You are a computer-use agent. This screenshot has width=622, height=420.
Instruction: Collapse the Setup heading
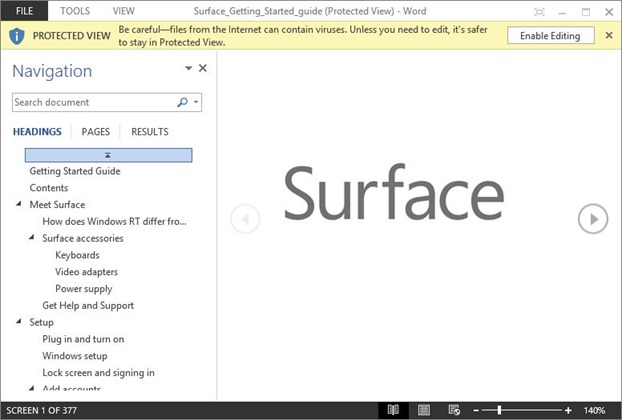[x=19, y=321]
